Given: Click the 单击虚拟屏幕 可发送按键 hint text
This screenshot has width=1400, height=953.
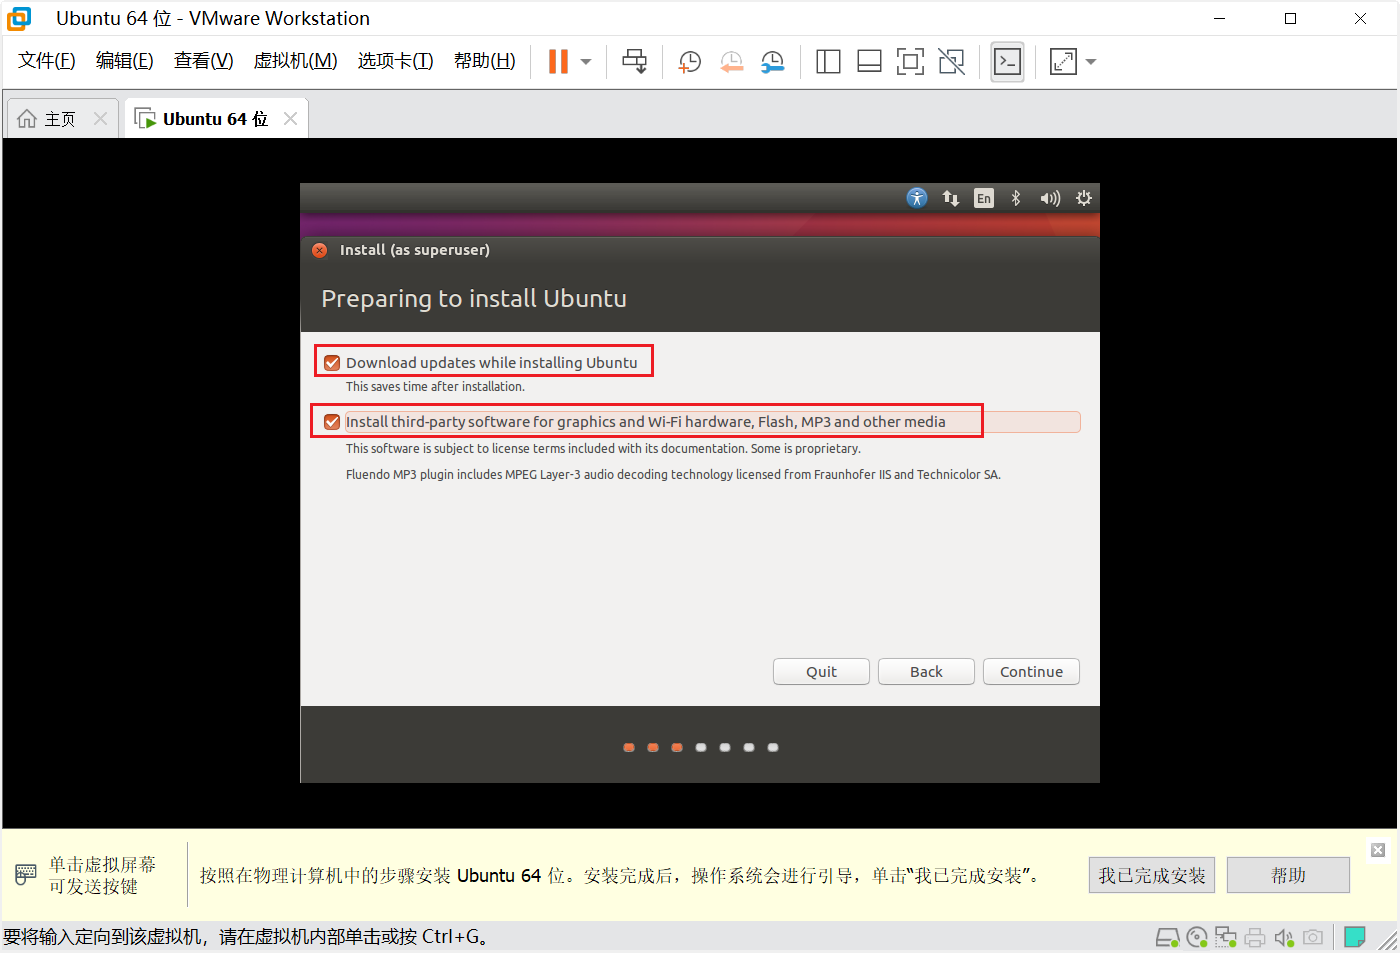Looking at the screenshot, I should click(103, 876).
